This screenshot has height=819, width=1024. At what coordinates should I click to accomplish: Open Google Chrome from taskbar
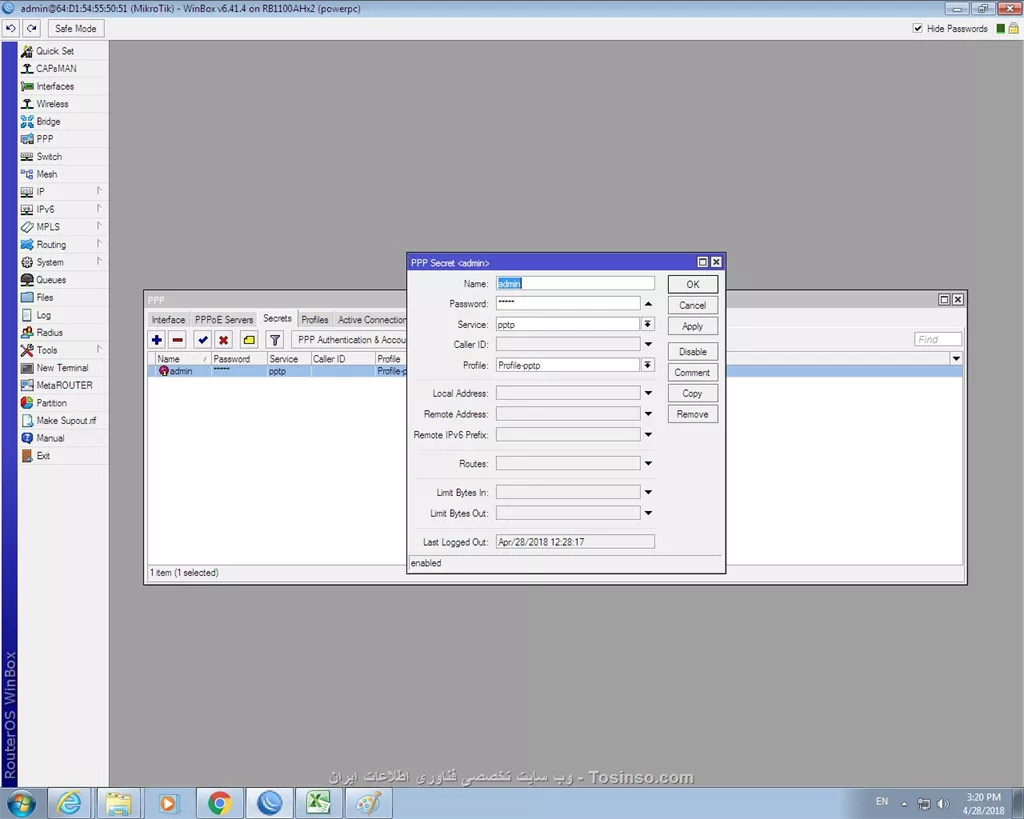(219, 803)
